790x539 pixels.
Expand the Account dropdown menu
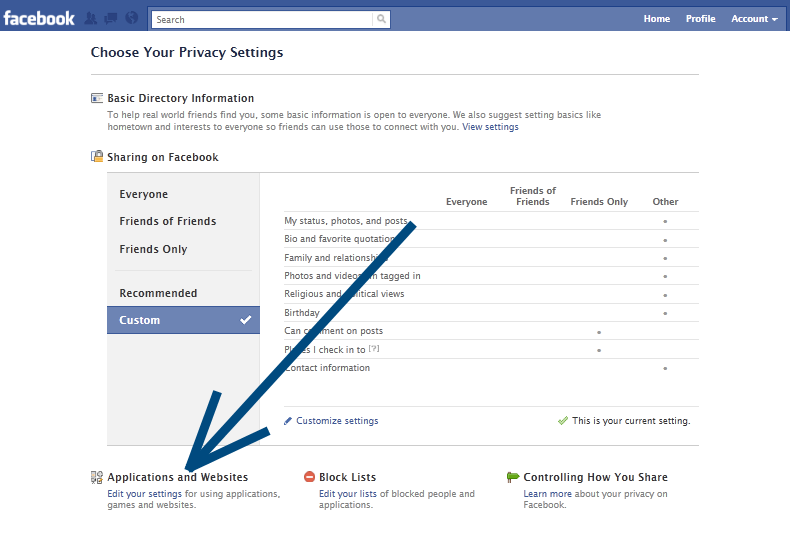click(x=754, y=19)
